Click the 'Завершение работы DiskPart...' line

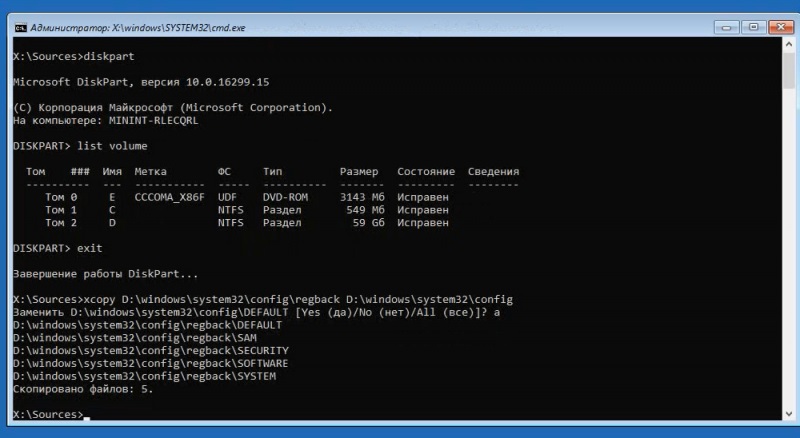(106, 274)
